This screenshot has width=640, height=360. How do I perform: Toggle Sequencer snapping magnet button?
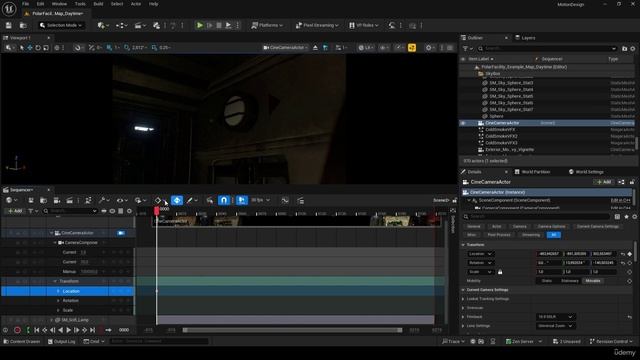(224, 200)
